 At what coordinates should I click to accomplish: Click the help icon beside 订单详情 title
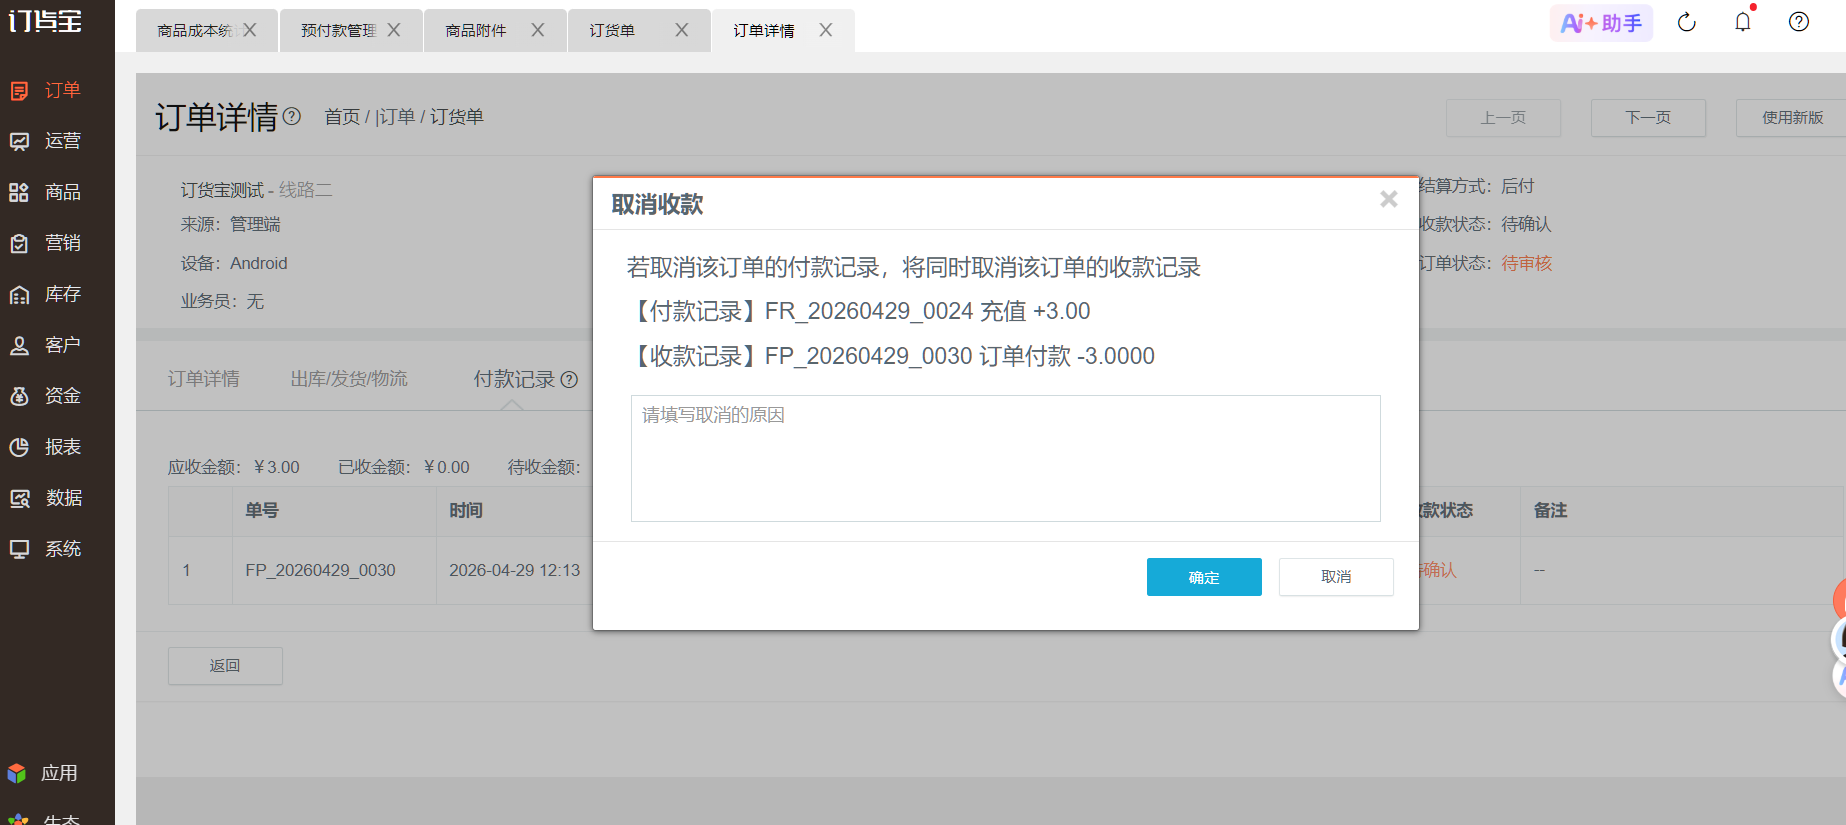click(x=292, y=116)
